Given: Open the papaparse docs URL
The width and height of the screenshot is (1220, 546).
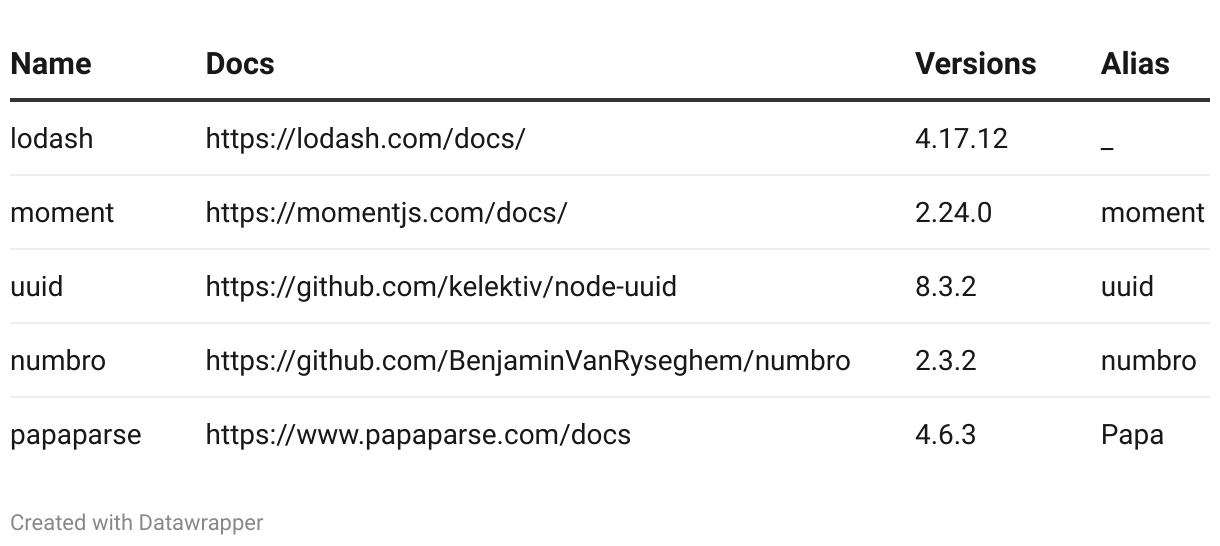Looking at the screenshot, I should (x=418, y=434).
